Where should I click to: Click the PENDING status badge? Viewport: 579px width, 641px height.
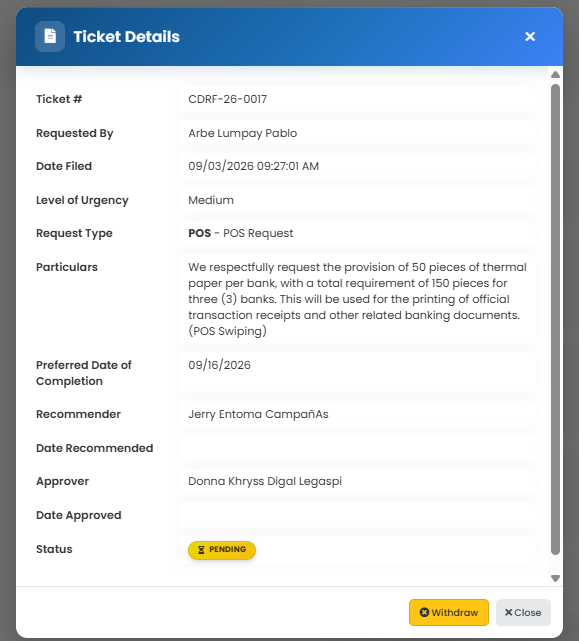(x=222, y=550)
